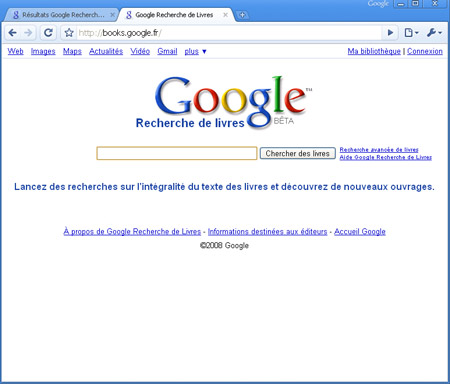Reload the page with the refresh icon
This screenshot has height=384, width=450.
point(48,33)
